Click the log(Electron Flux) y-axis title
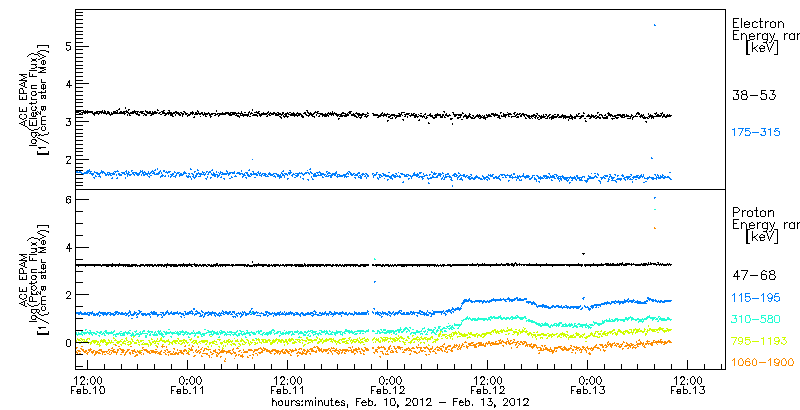 [34, 99]
